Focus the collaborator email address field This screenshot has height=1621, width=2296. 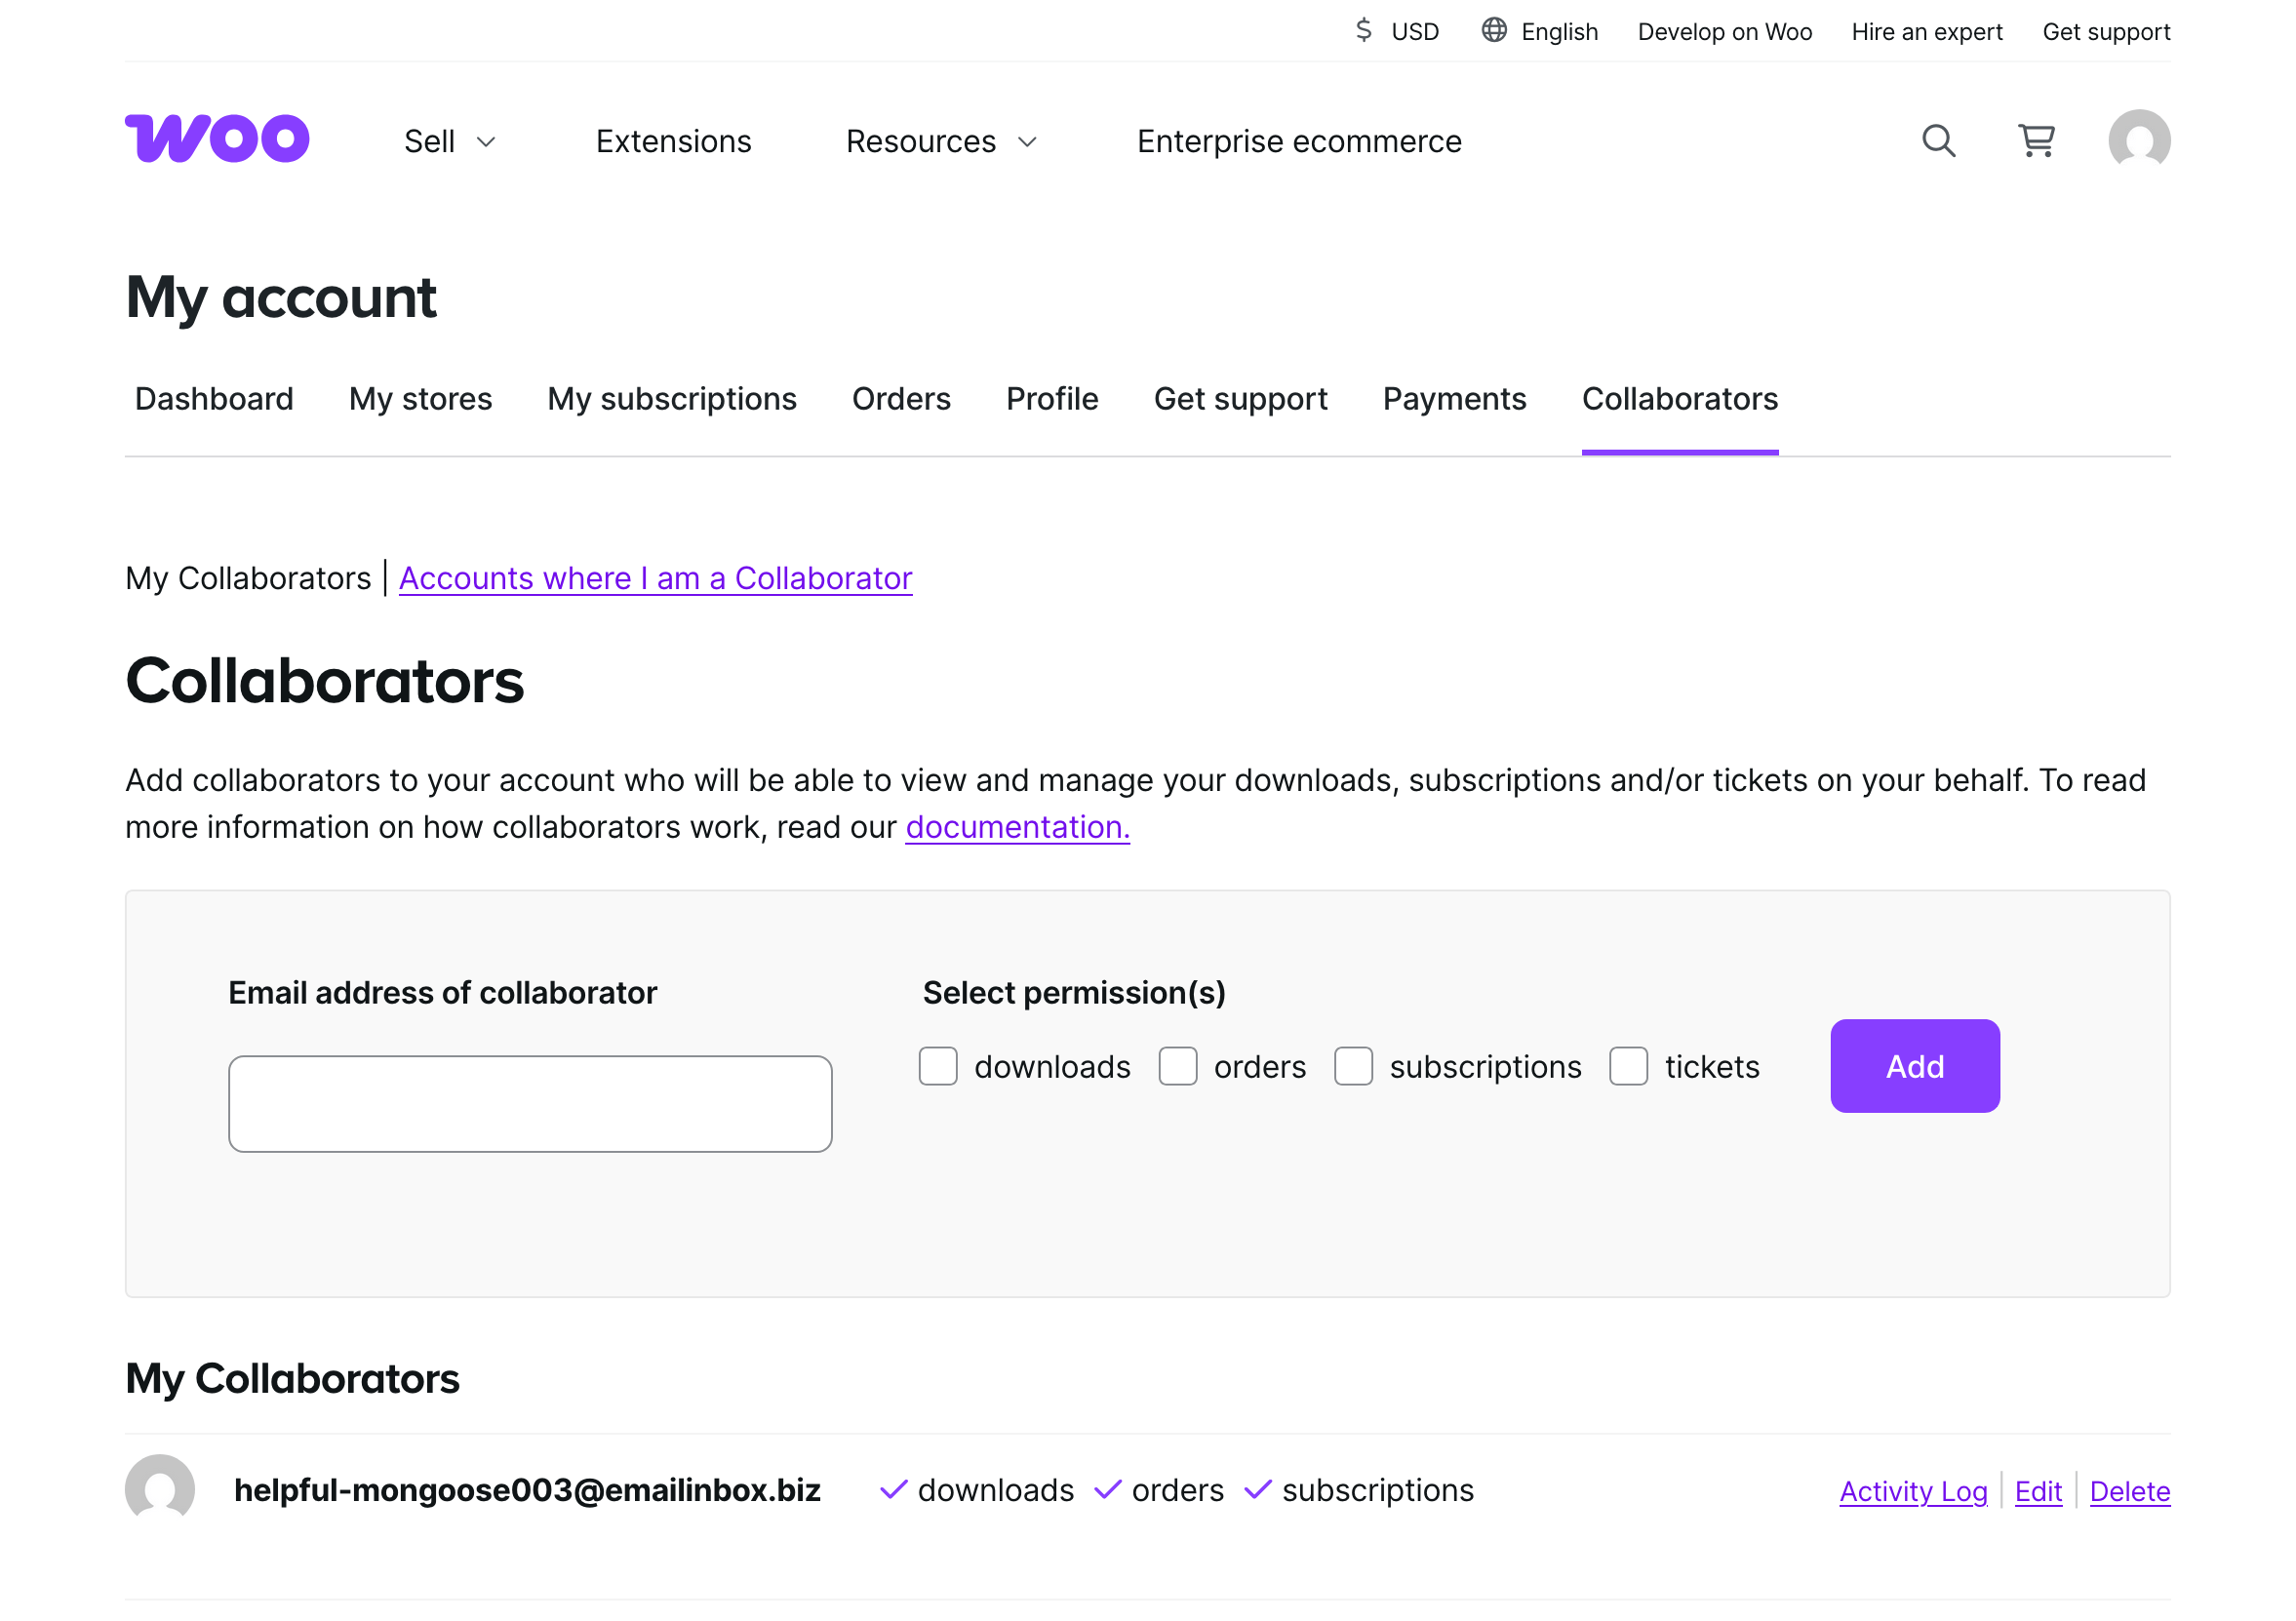(530, 1103)
